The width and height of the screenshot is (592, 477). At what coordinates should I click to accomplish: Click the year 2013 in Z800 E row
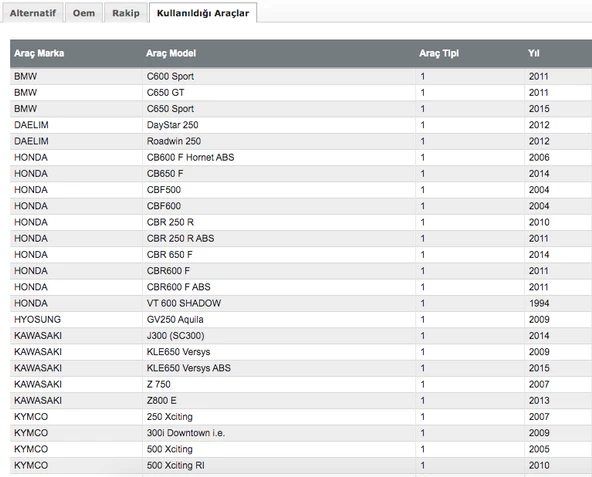539,401
